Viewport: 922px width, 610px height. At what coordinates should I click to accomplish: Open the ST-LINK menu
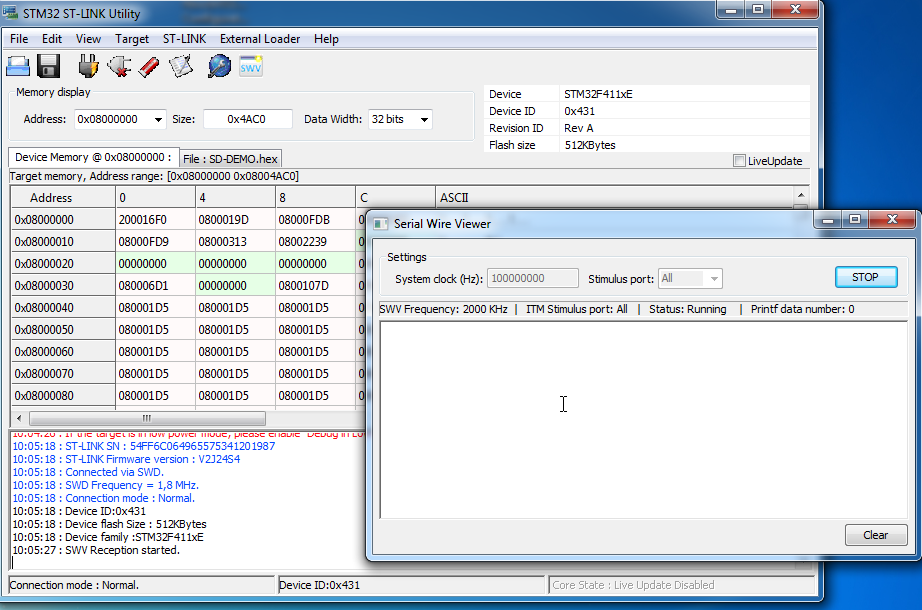(x=184, y=39)
